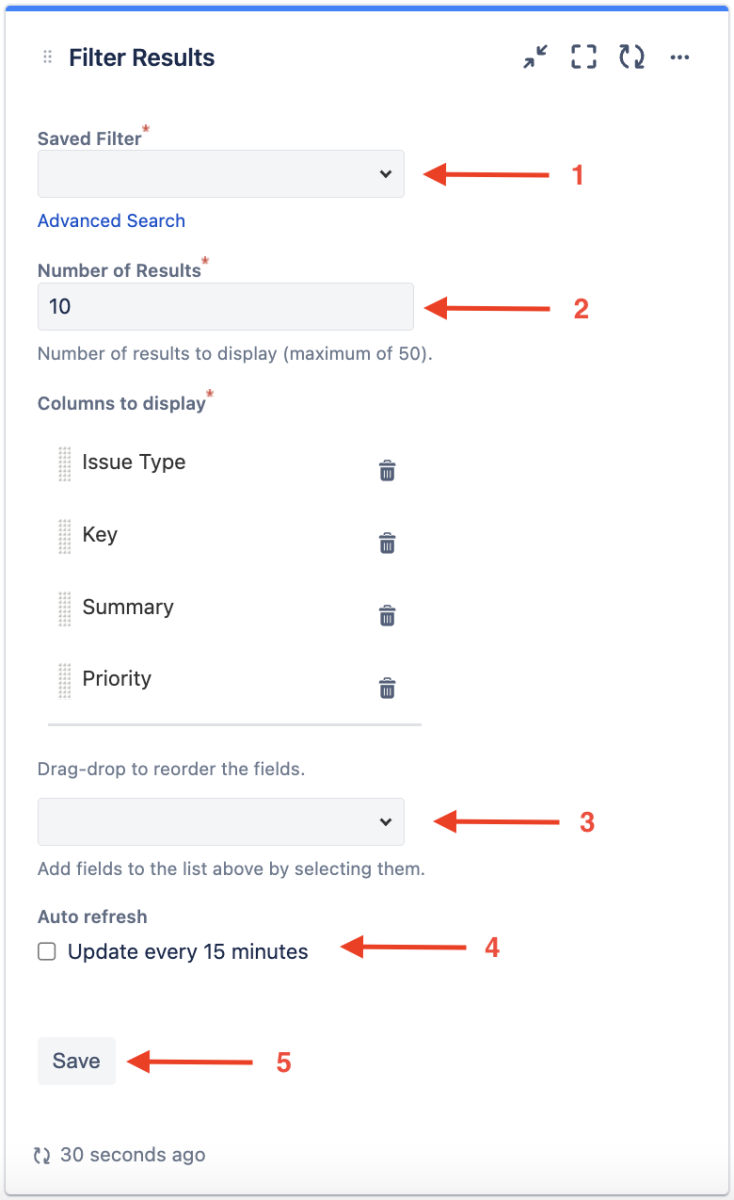Viewport: 734px width, 1200px height.
Task: Click the gadget drag handle beside the title
Action: point(47,58)
